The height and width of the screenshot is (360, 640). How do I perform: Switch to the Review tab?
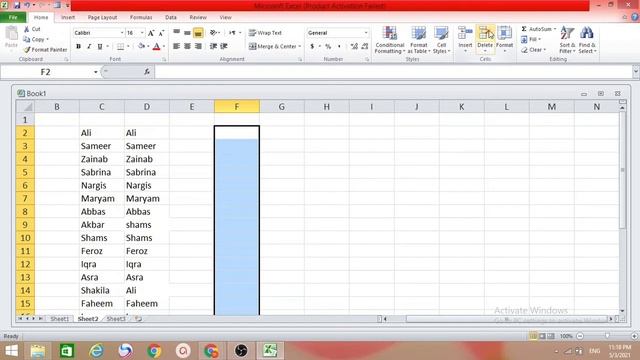click(x=198, y=18)
